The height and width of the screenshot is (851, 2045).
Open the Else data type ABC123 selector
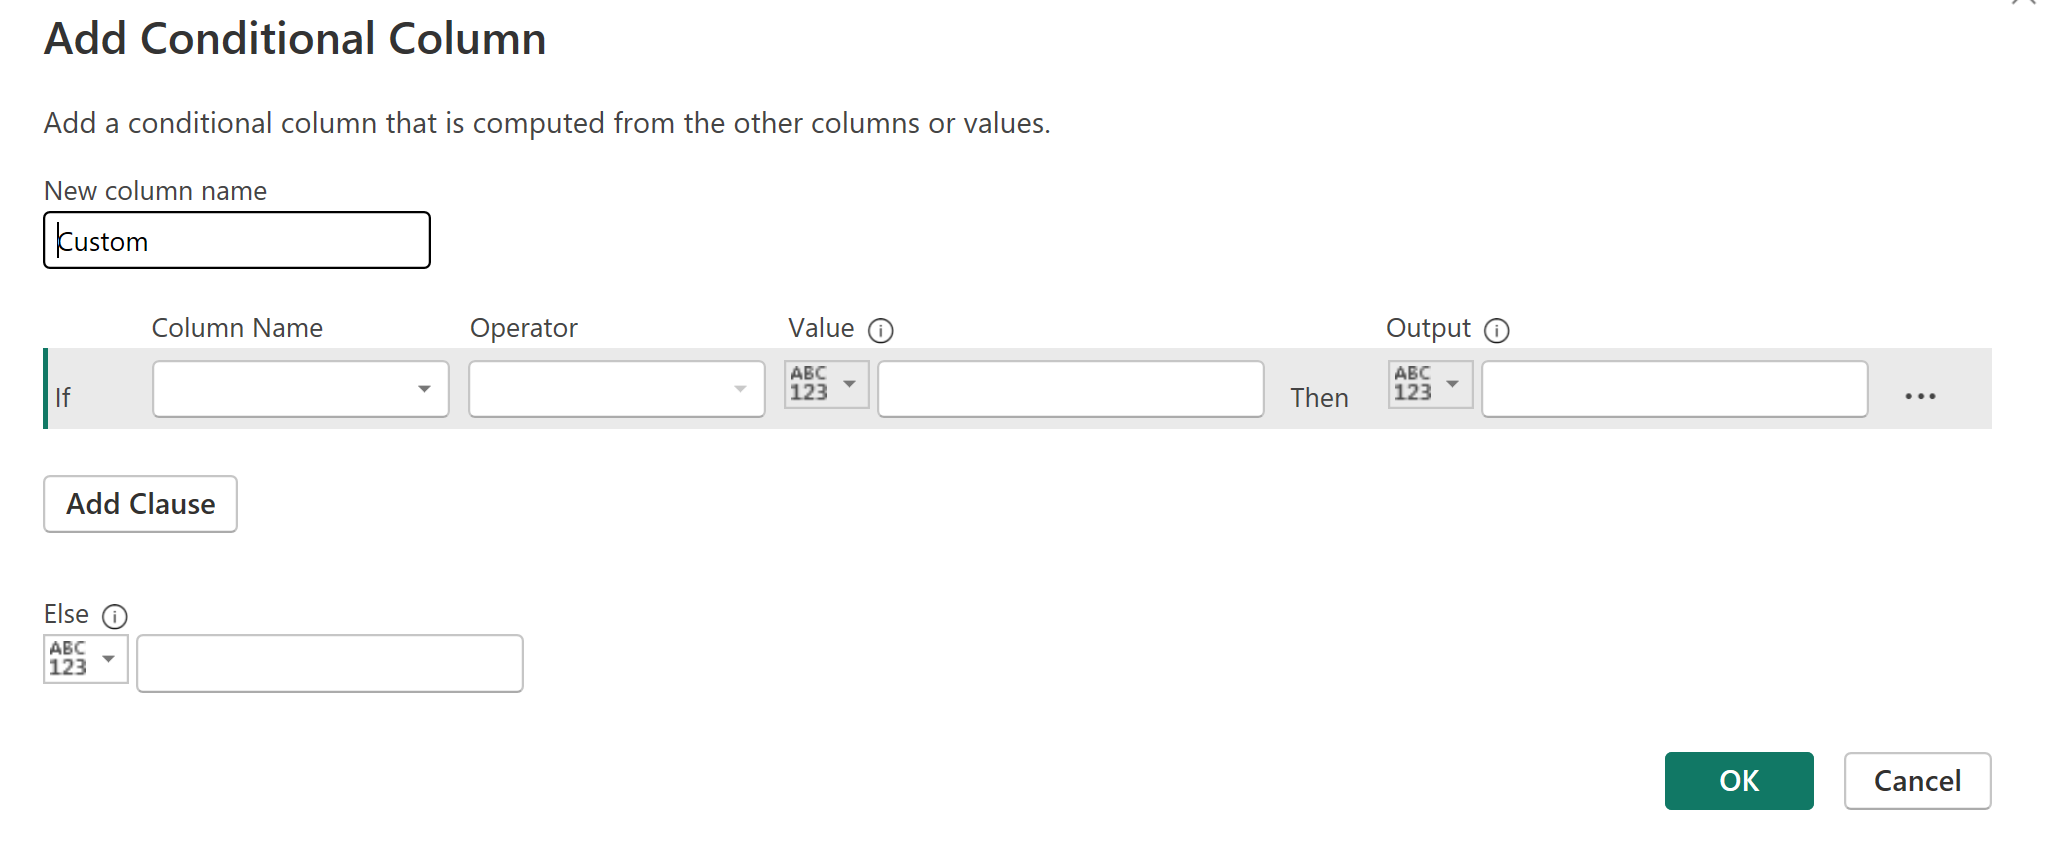tap(85, 660)
